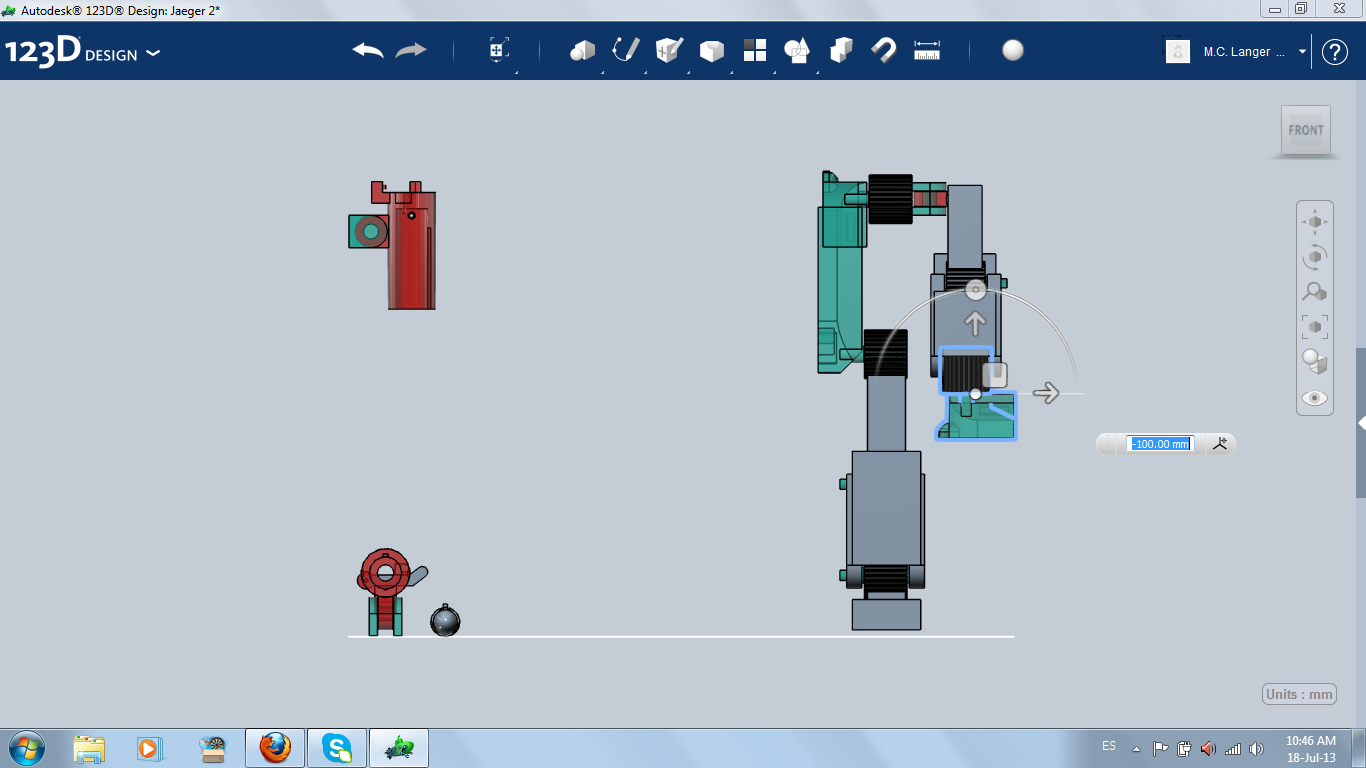
Task: Select the Combine tool
Action: pyautogui.click(x=841, y=50)
